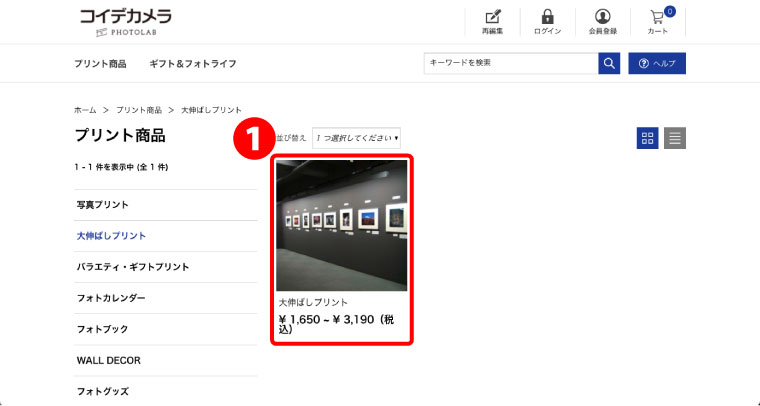Click the ヘルプ help button
Viewport: 760px width, 406px height.
coord(657,63)
